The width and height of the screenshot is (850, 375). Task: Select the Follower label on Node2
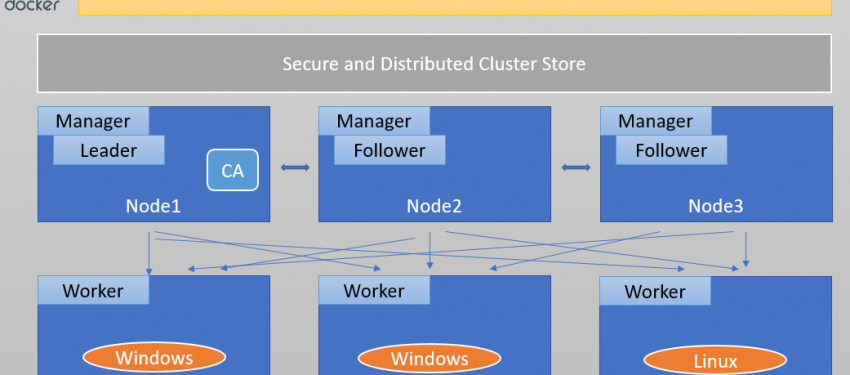pos(389,150)
